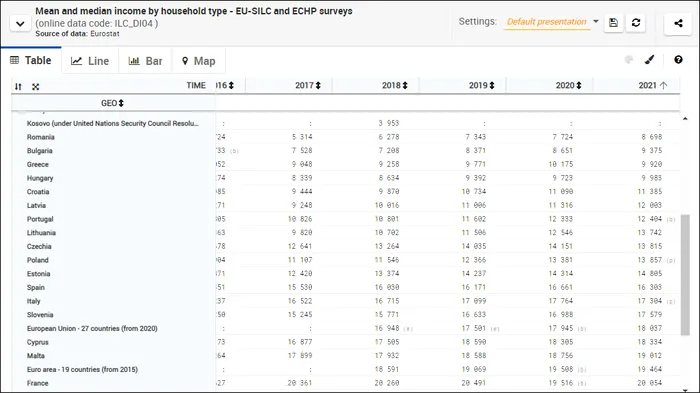
Task: Click the paintbrush format icon
Action: 650,60
